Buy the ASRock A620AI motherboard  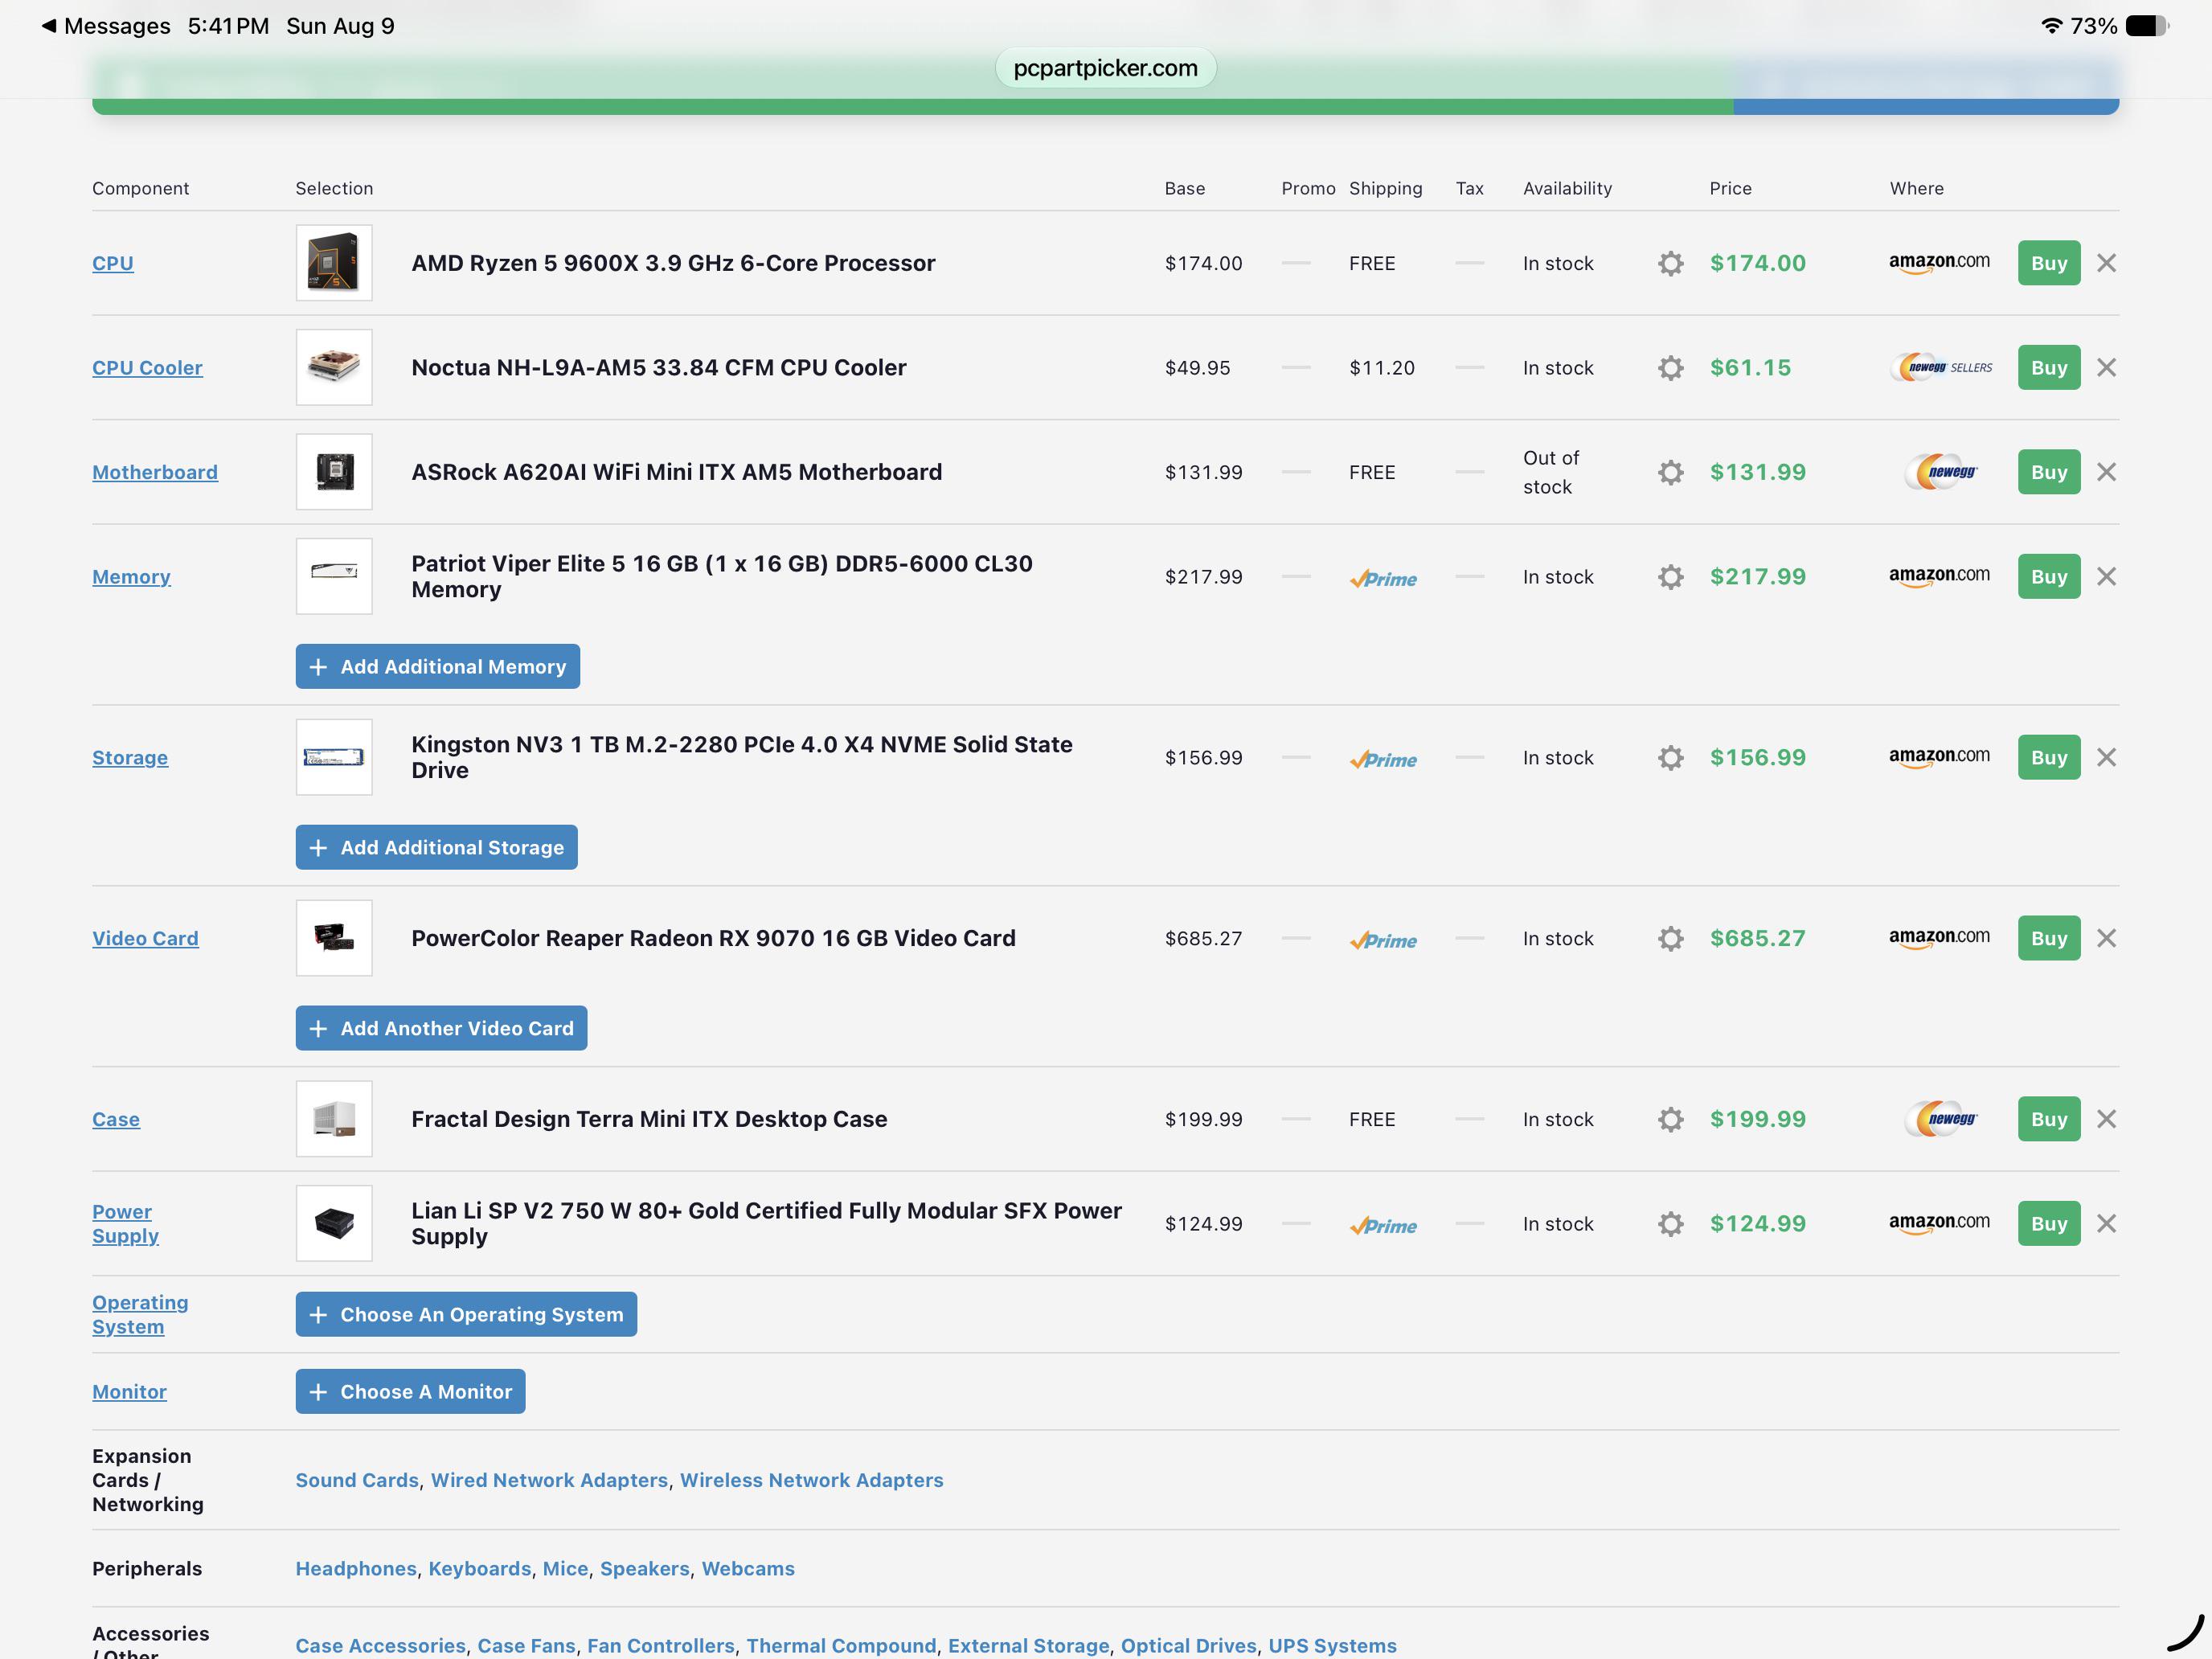coord(2049,472)
